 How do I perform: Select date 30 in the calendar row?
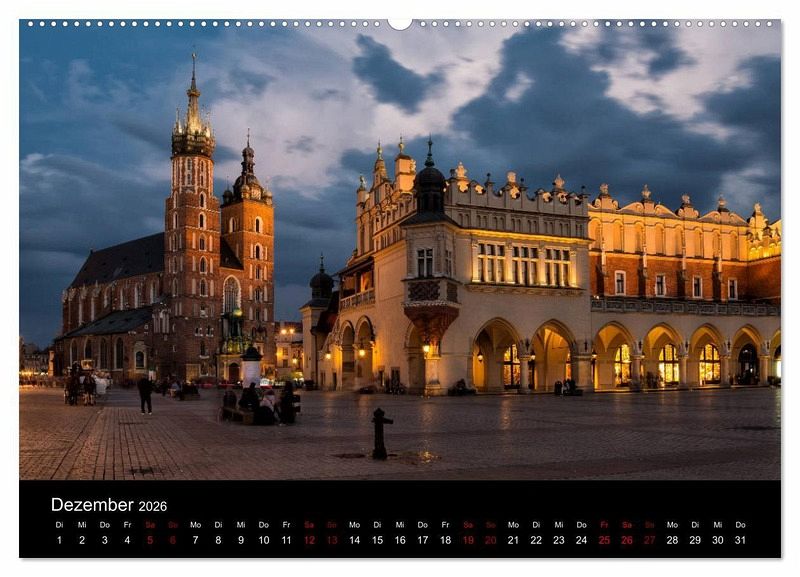click(718, 540)
